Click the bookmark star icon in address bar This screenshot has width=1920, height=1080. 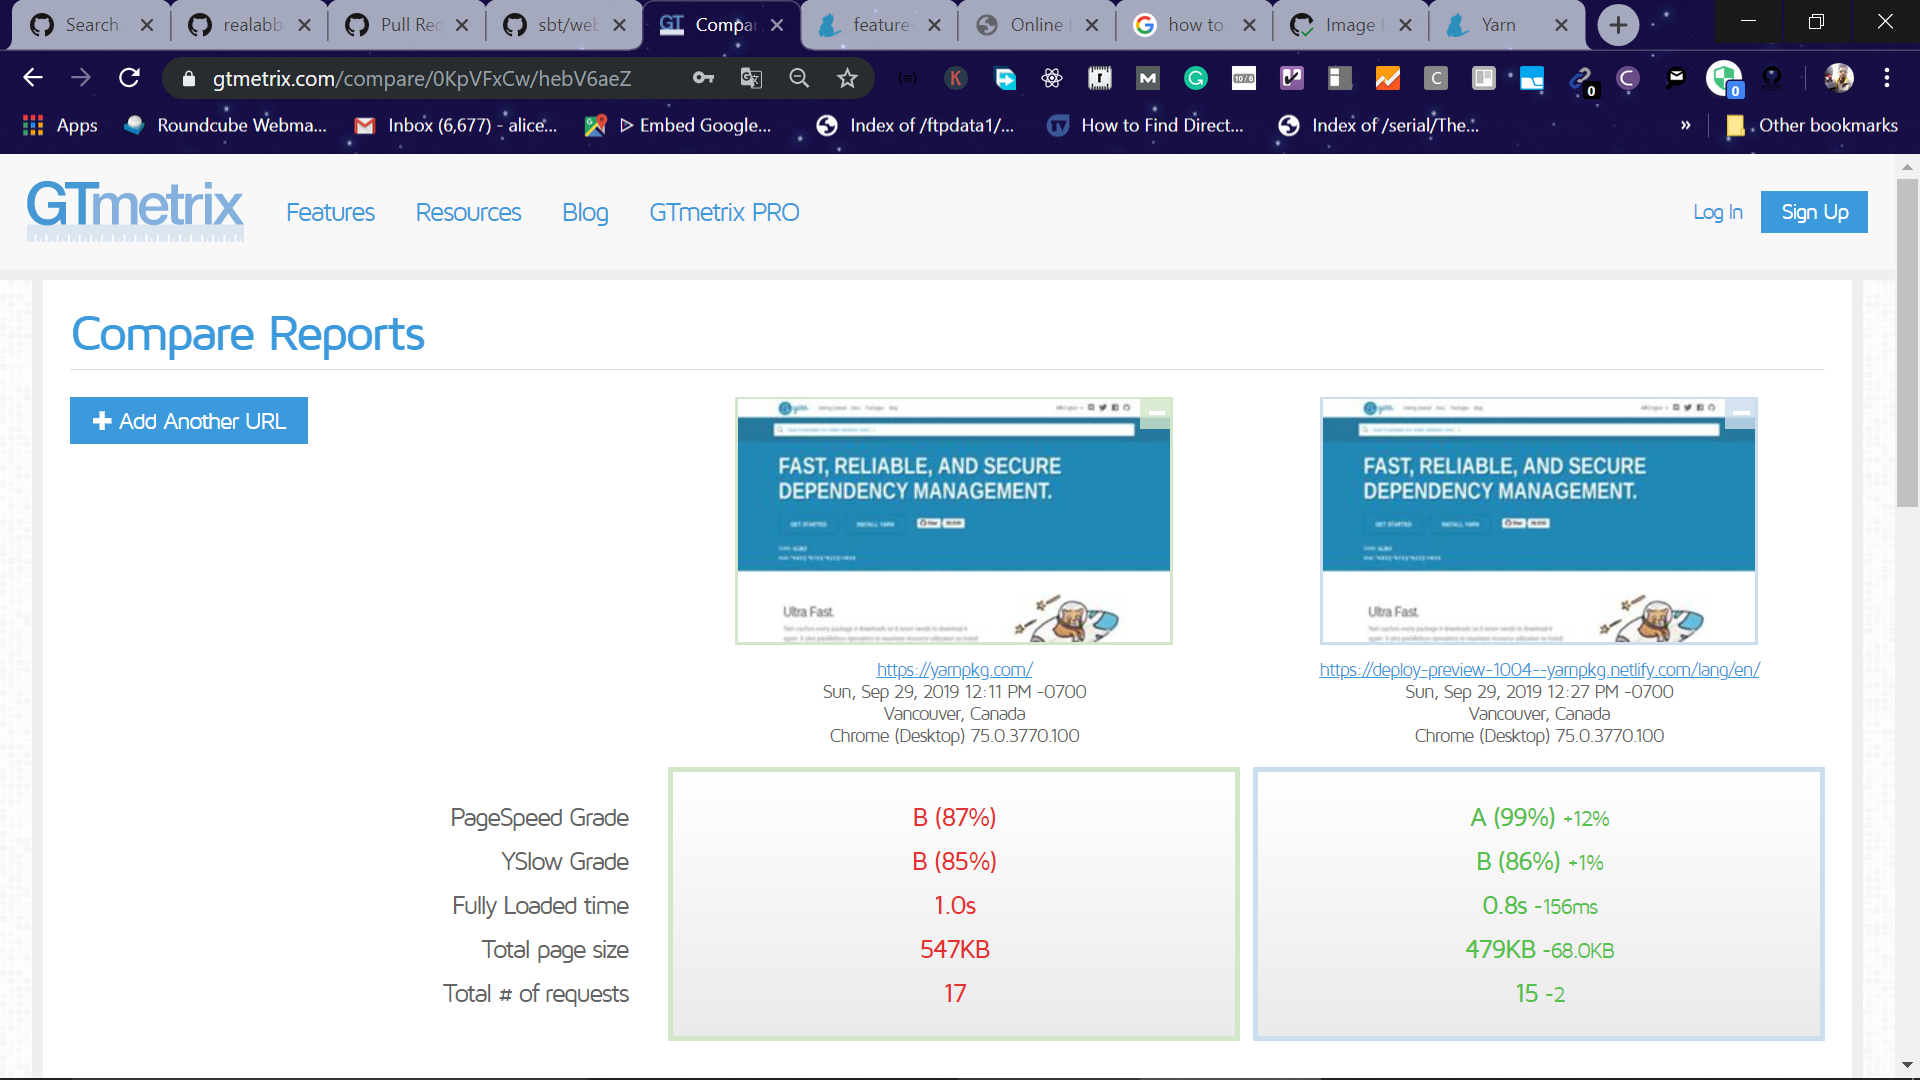(847, 78)
